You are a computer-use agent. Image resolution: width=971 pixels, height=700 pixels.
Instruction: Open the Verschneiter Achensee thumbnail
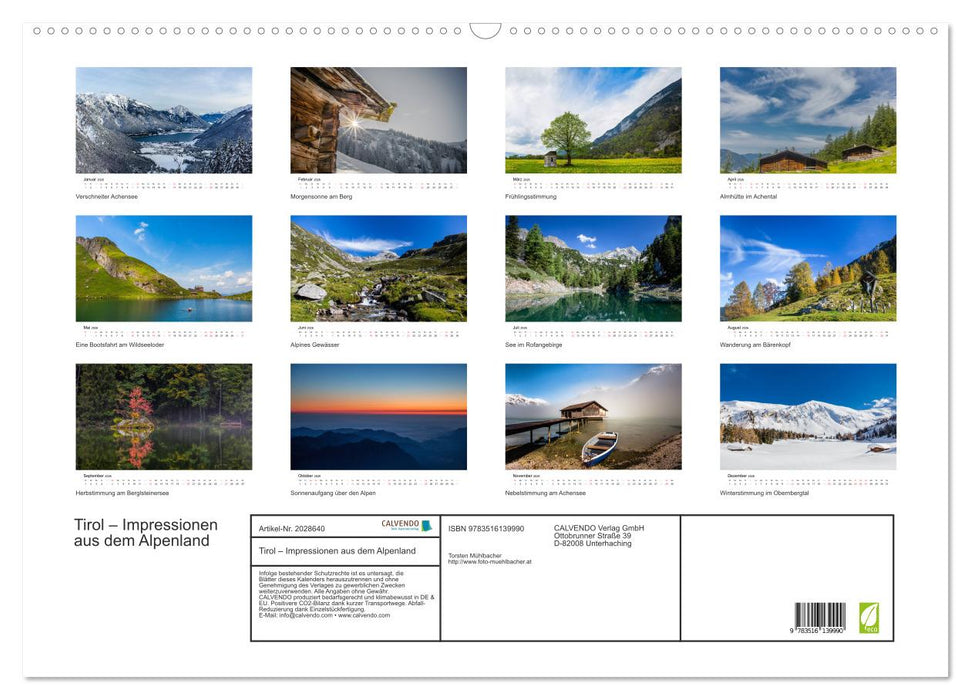pyautogui.click(x=165, y=118)
